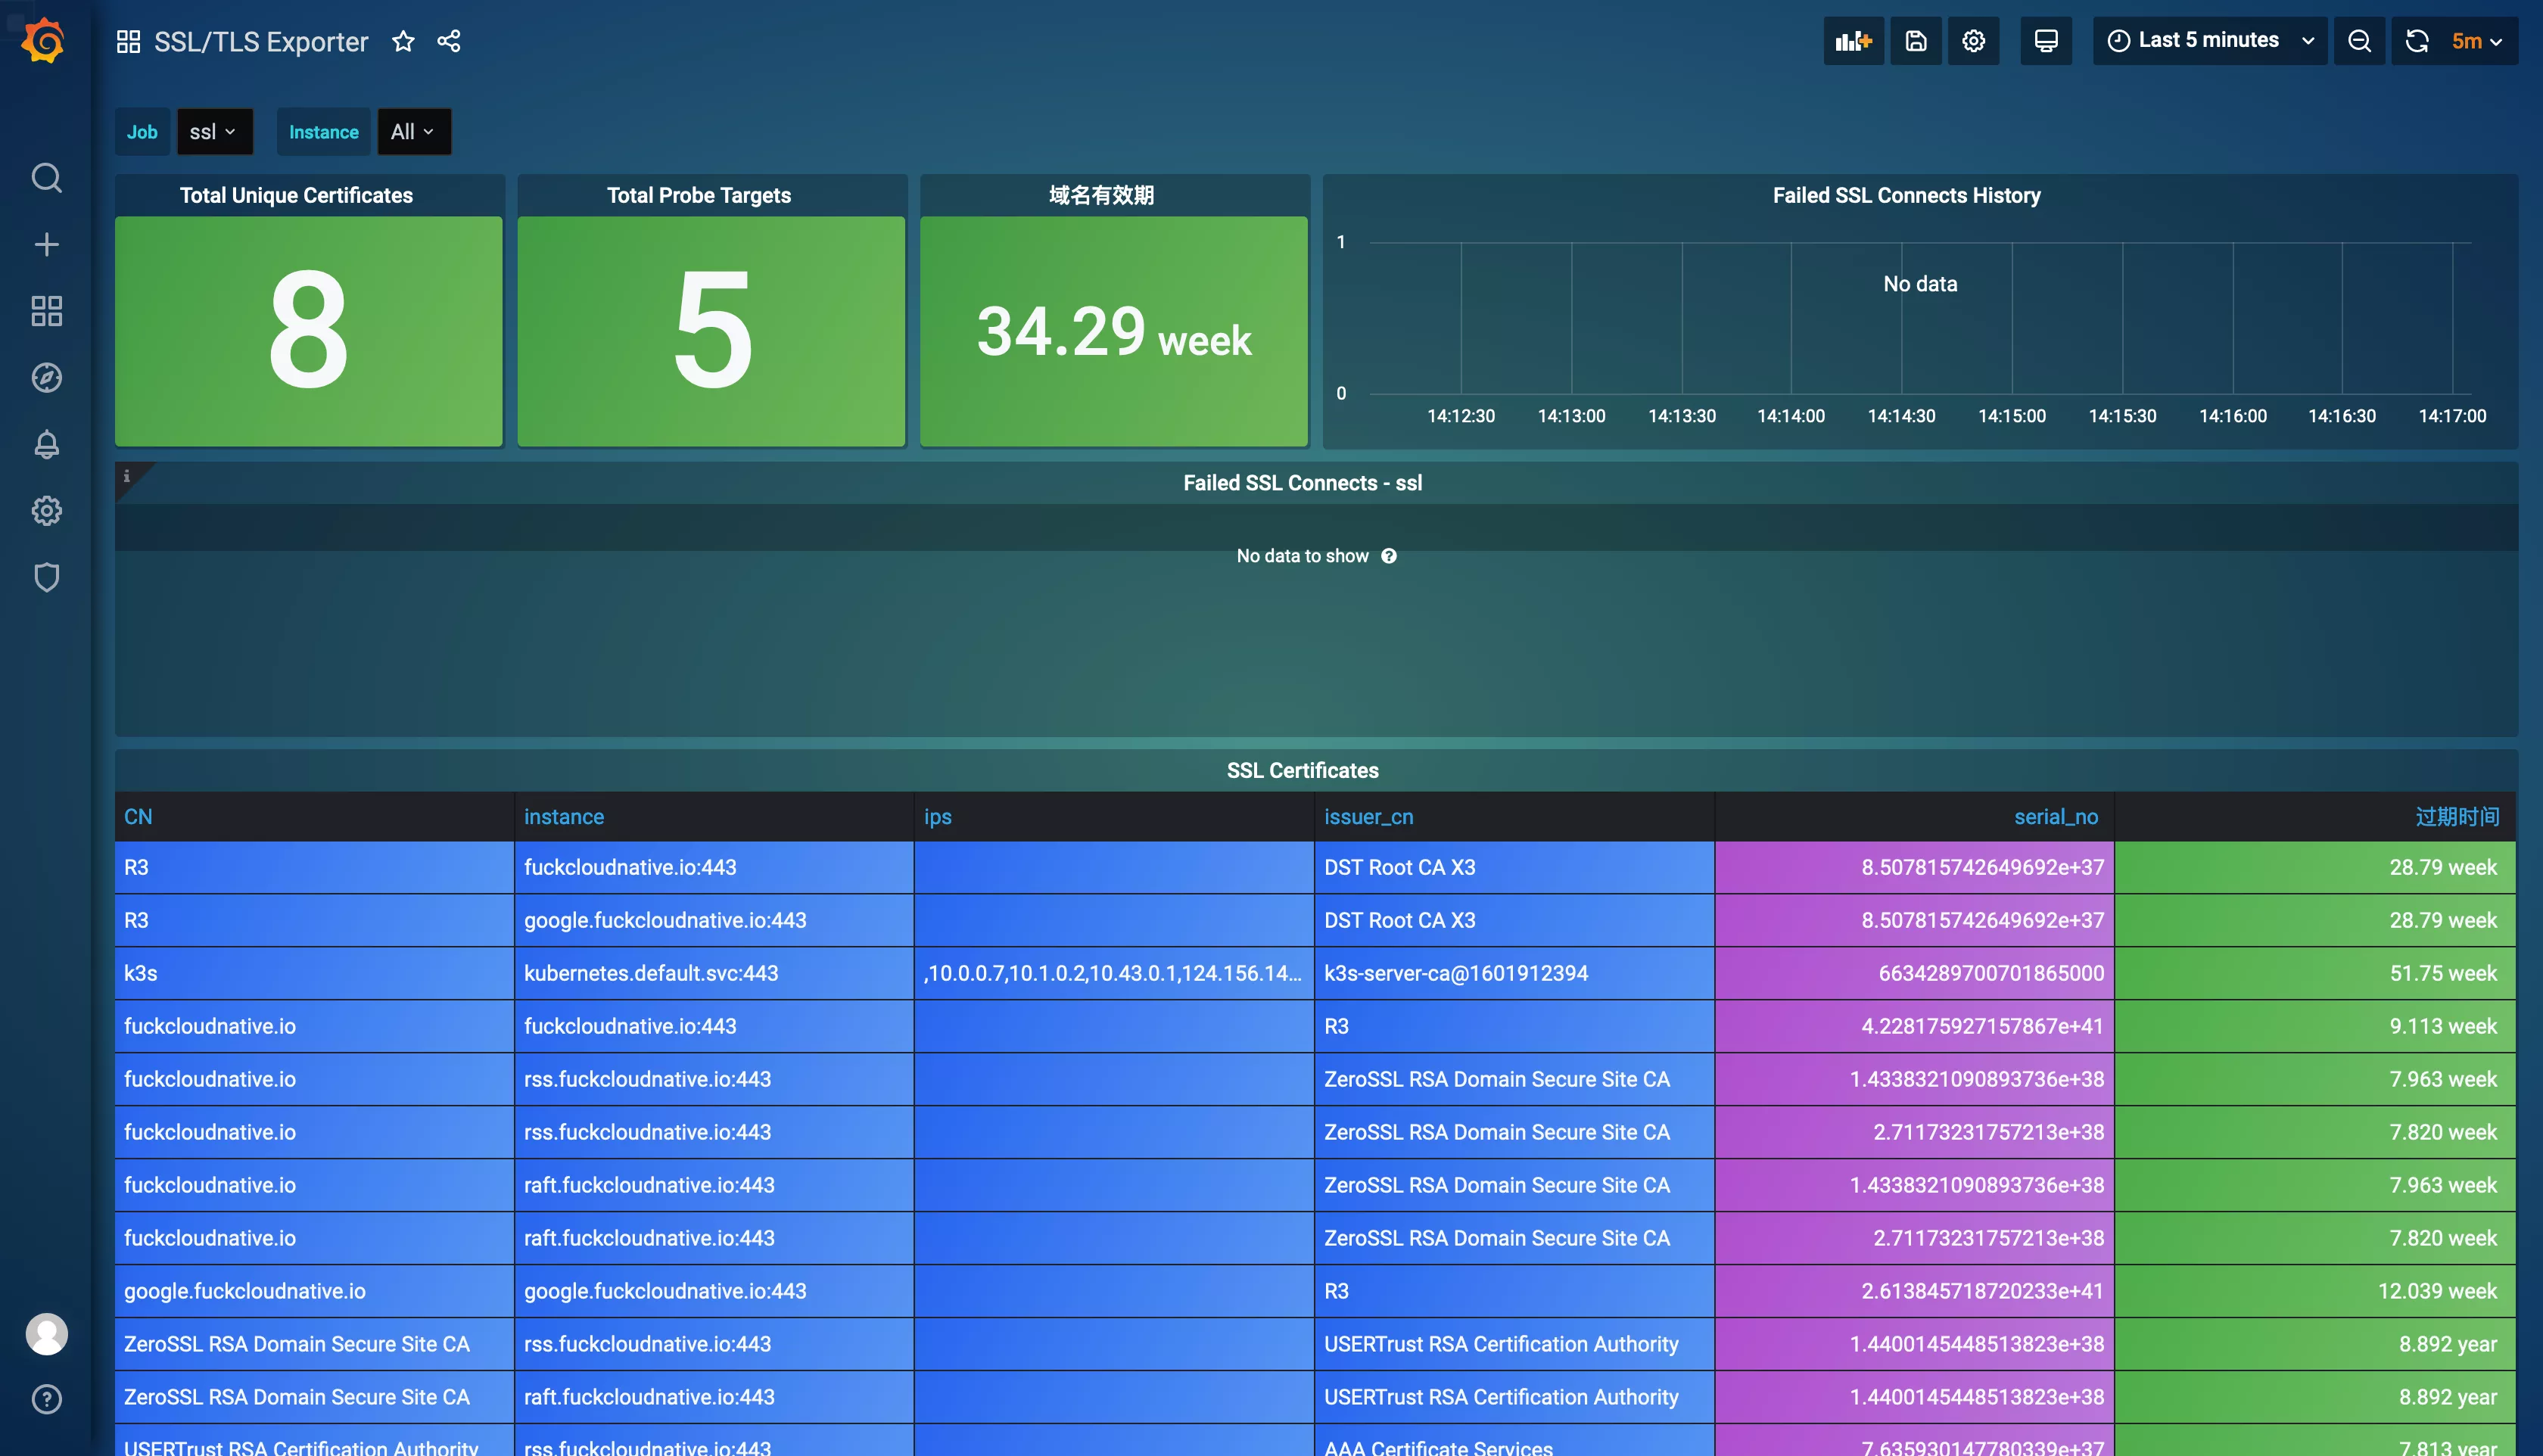Viewport: 2543px width, 1456px height.
Task: Click cell 2.613845718720233e+41
Action: [x=1914, y=1291]
